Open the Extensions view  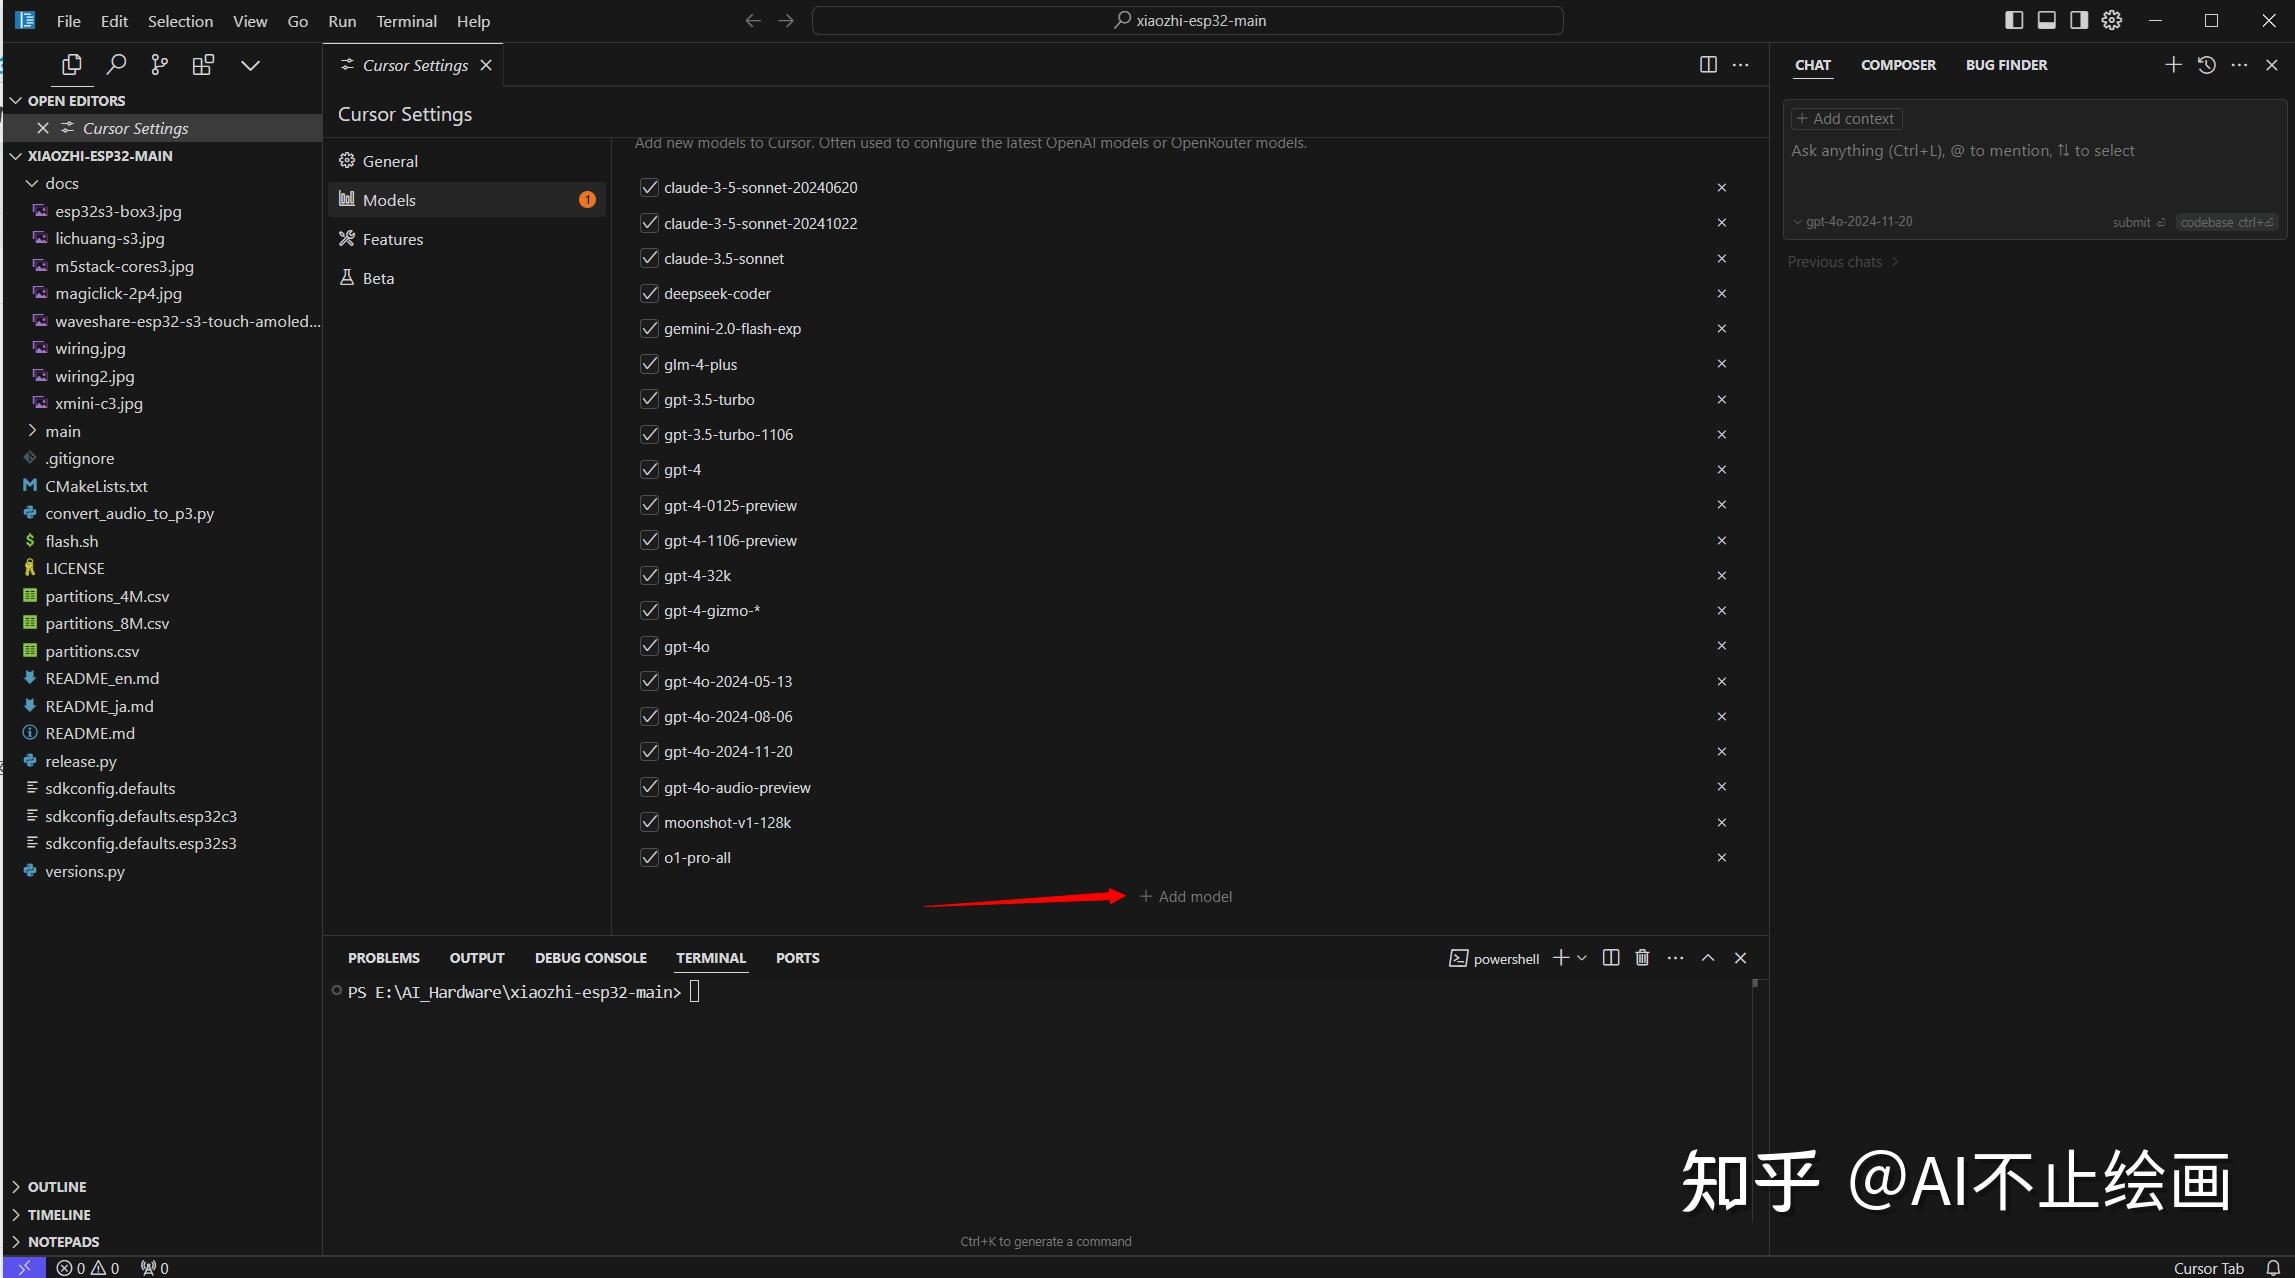(202, 64)
